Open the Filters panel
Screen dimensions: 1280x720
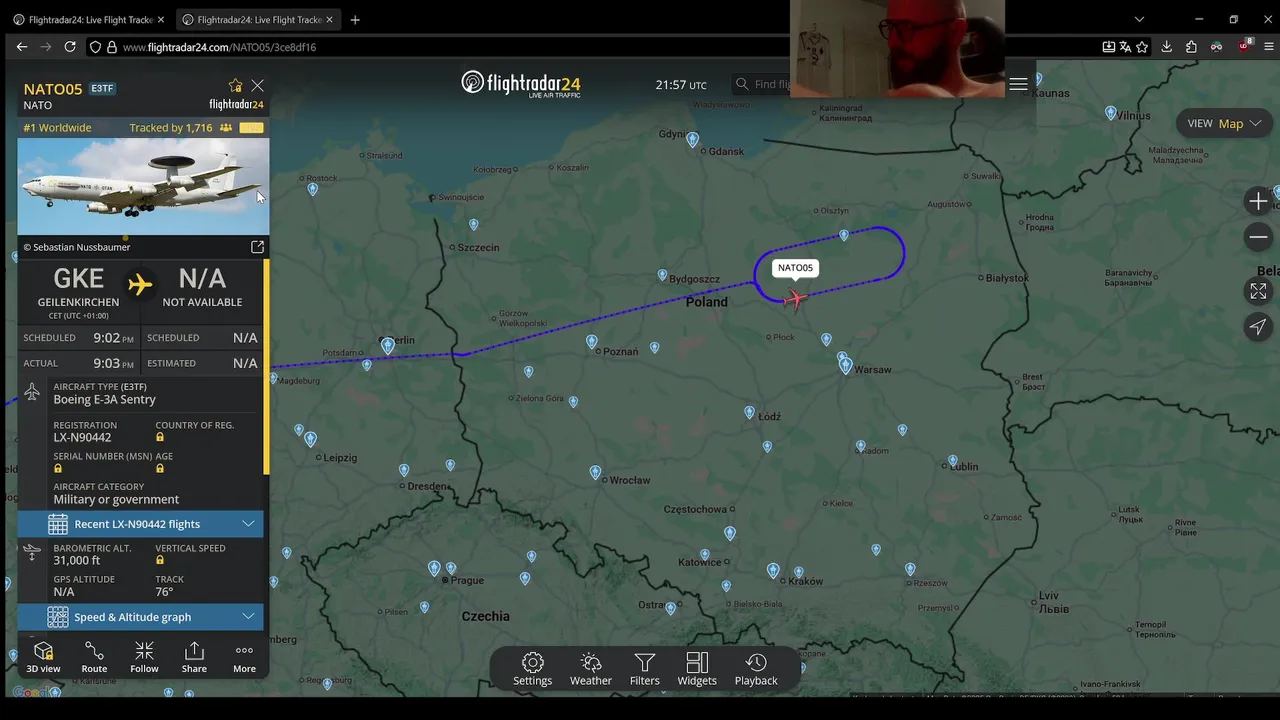(x=644, y=669)
